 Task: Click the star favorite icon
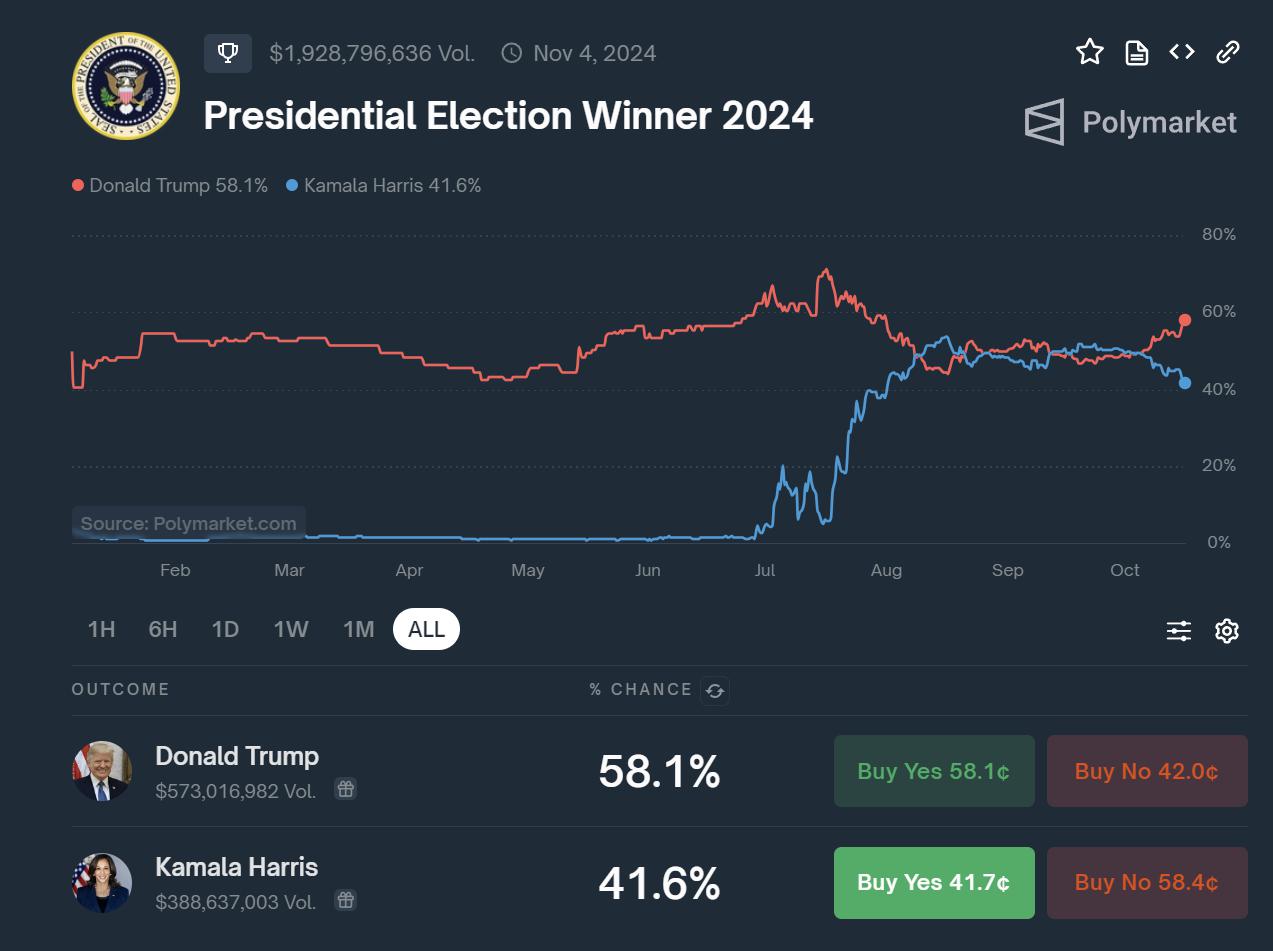click(1090, 52)
